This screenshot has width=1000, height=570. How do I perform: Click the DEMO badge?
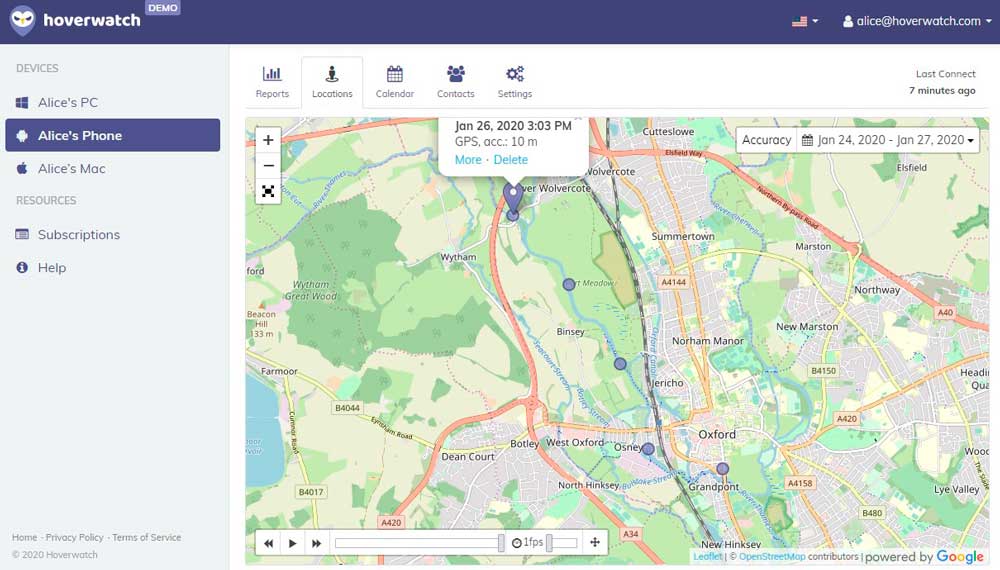pyautogui.click(x=163, y=8)
